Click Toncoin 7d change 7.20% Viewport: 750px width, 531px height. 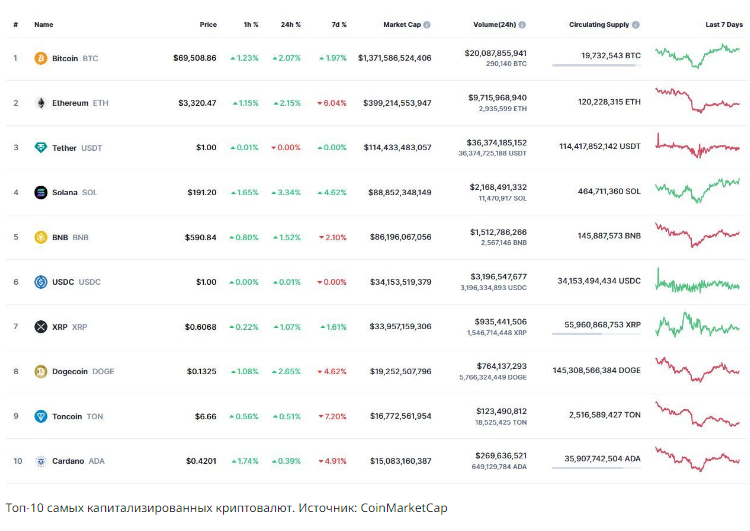[332, 416]
